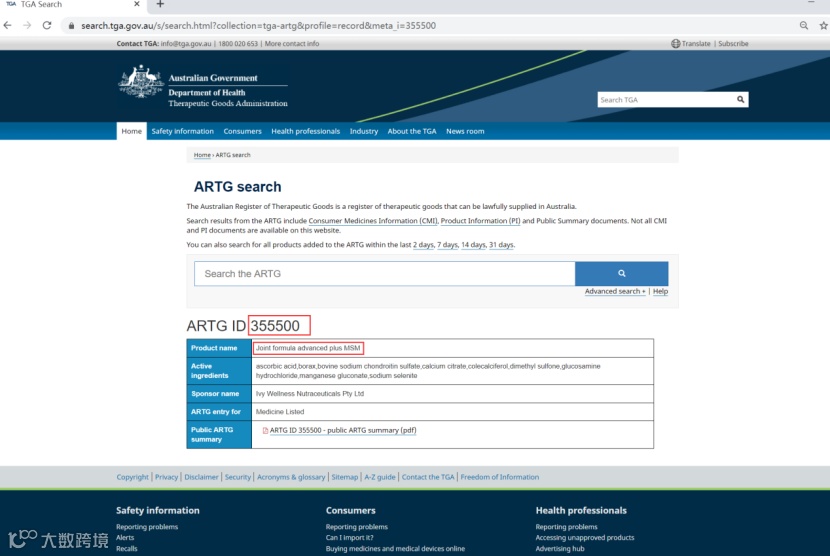
Task: Go back using browser back arrow
Action: point(7,25)
